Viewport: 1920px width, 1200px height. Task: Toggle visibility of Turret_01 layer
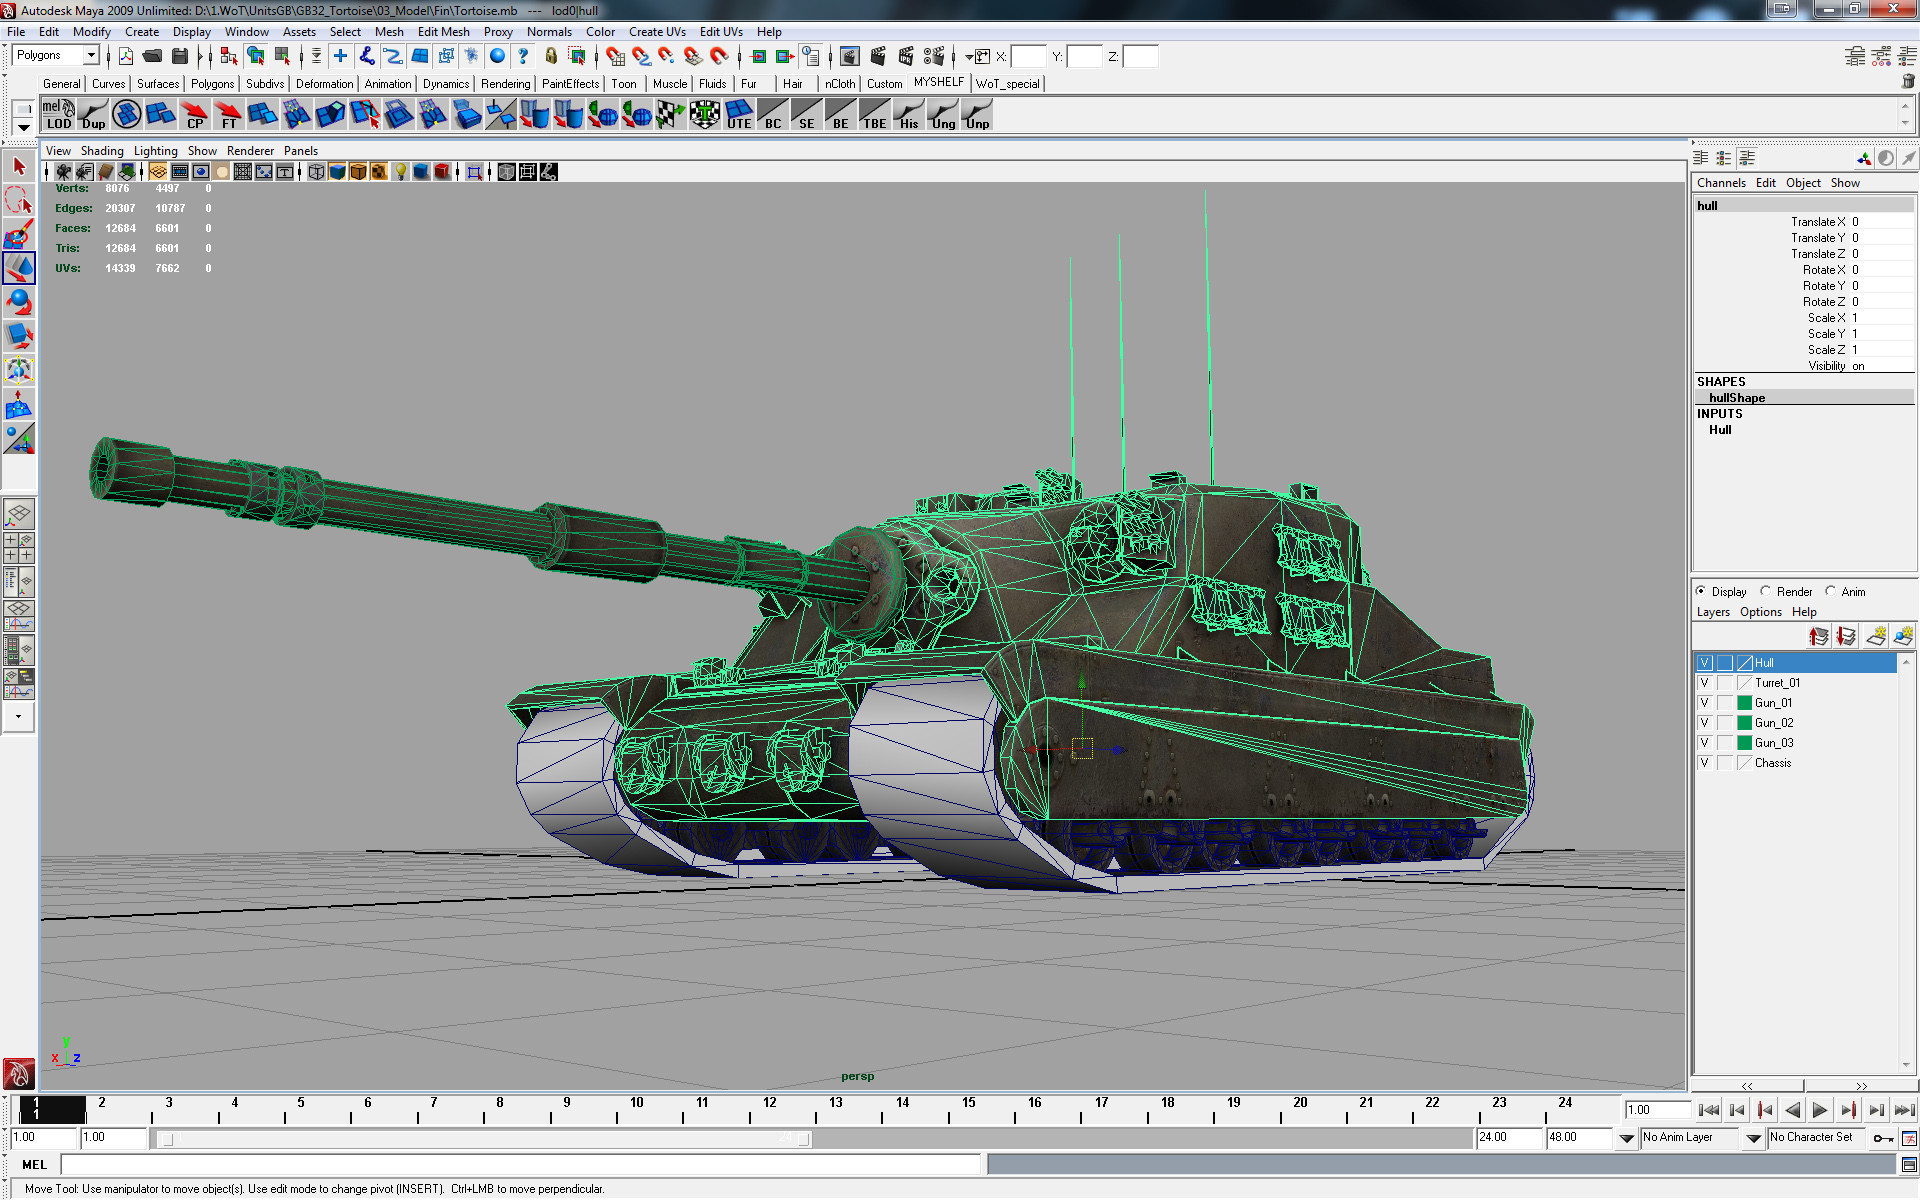coord(1704,682)
